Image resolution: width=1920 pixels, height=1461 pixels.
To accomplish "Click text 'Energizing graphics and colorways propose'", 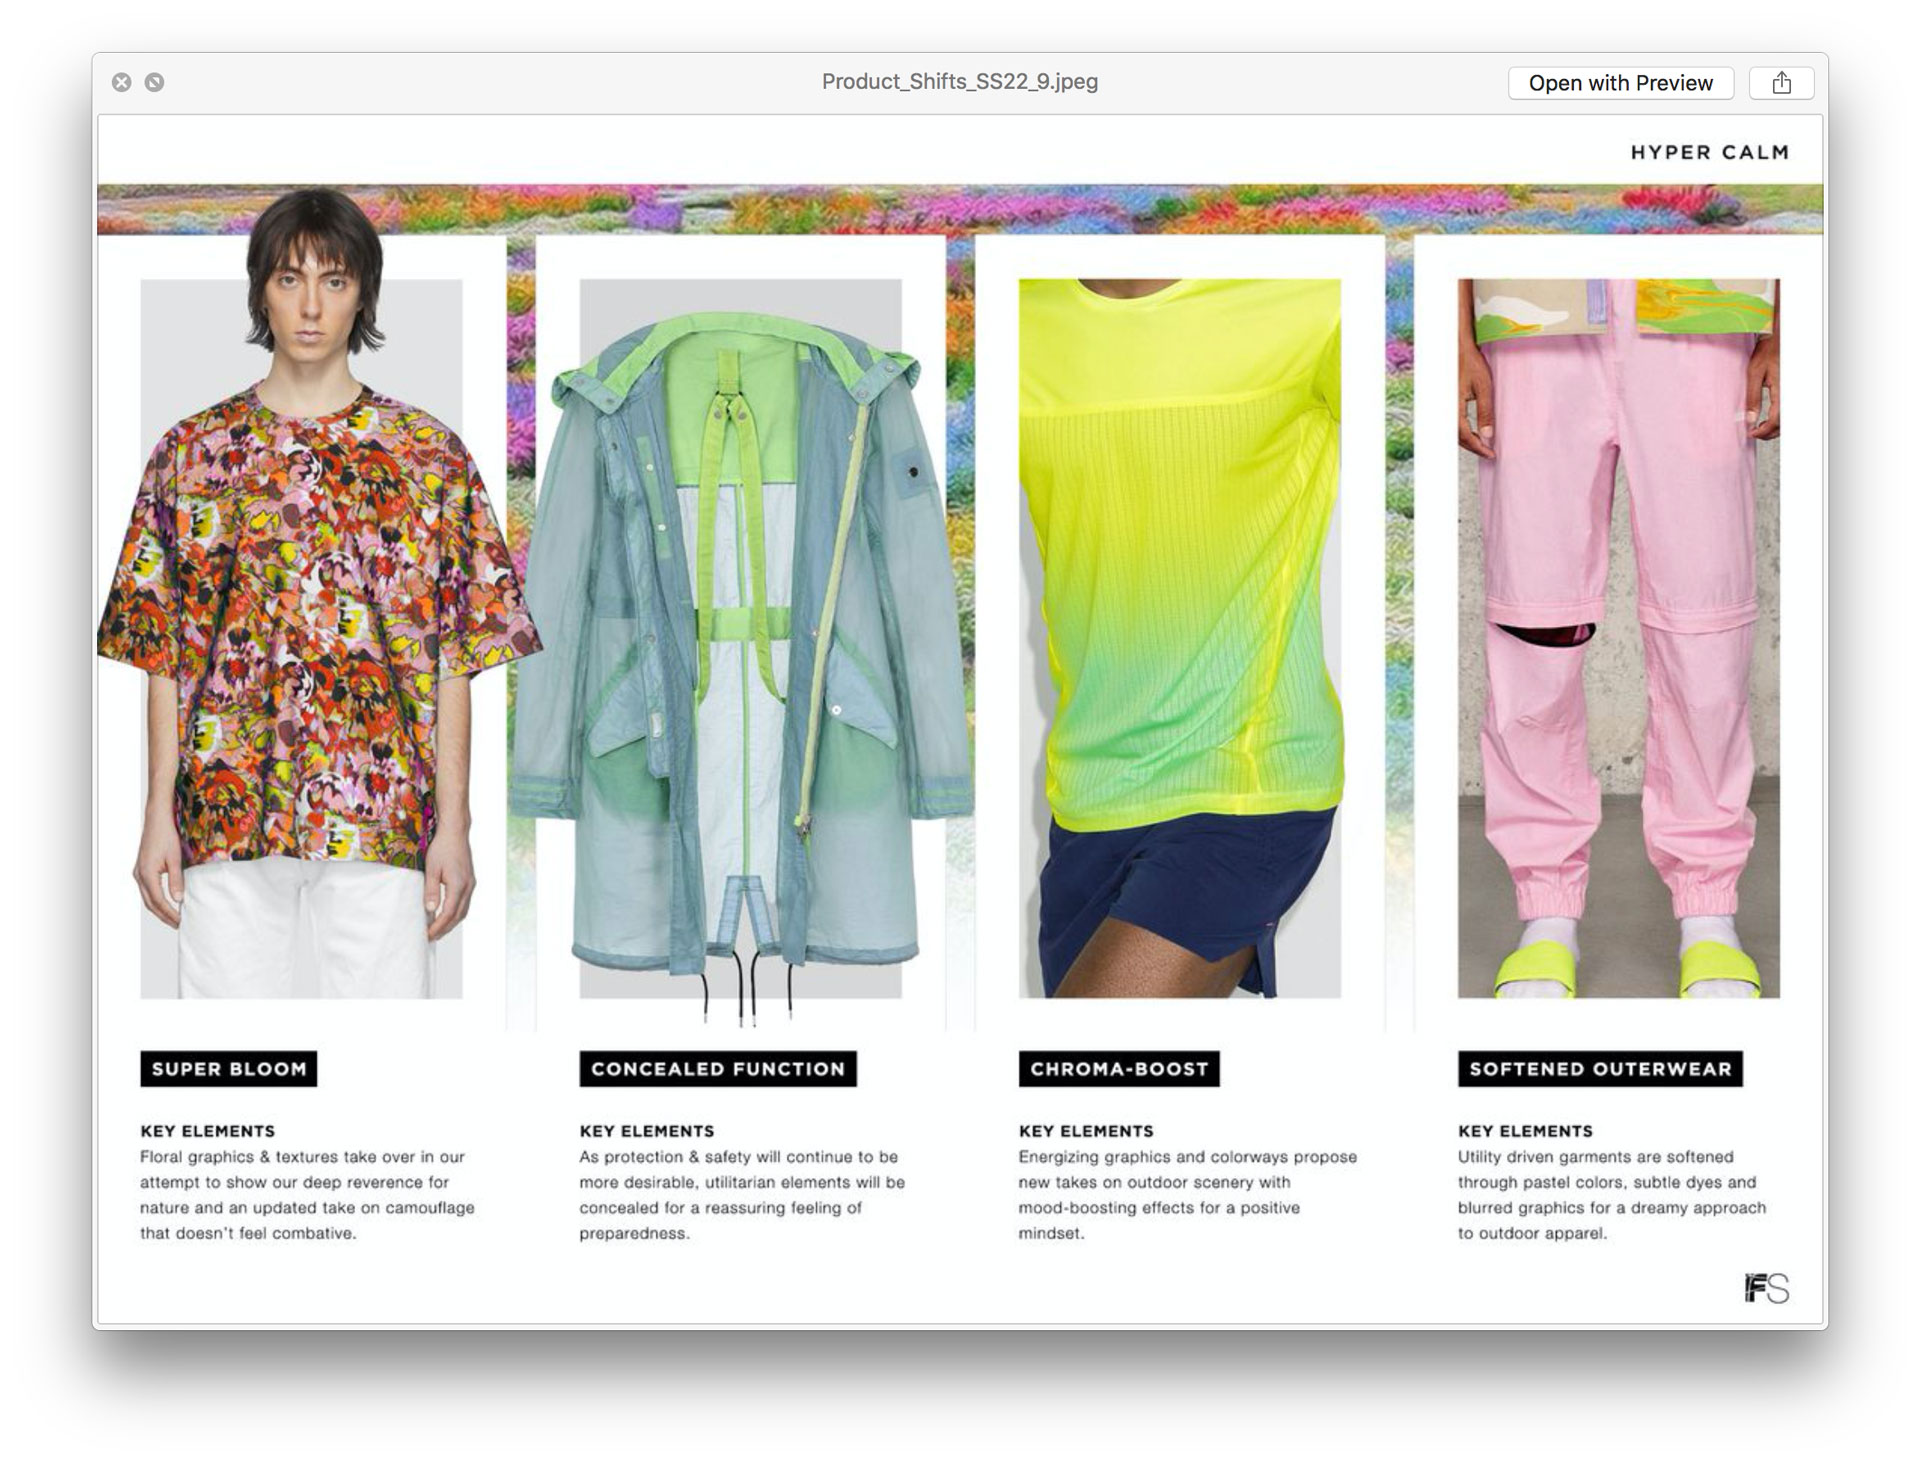I will [1188, 1157].
